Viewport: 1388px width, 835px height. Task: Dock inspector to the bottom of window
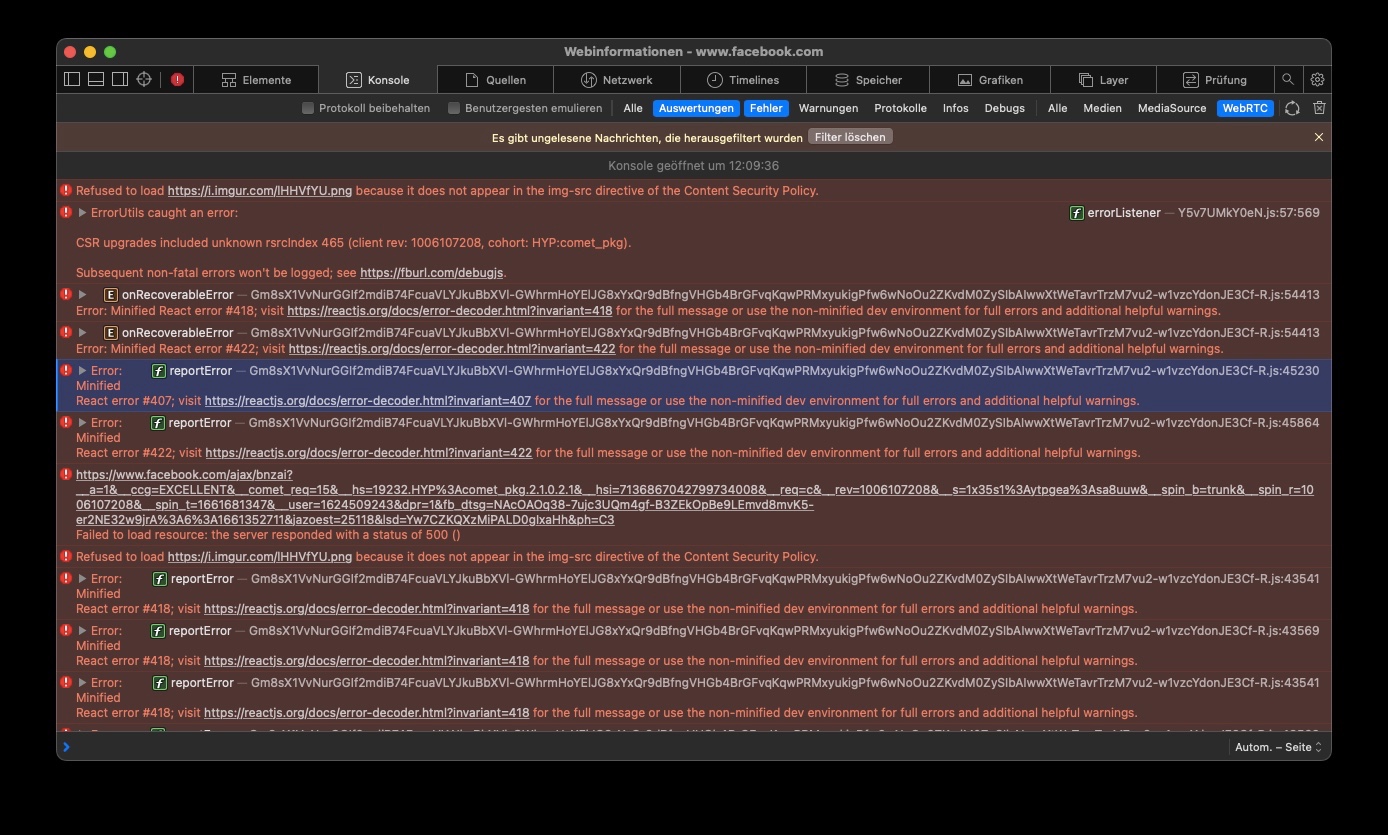[x=96, y=80]
